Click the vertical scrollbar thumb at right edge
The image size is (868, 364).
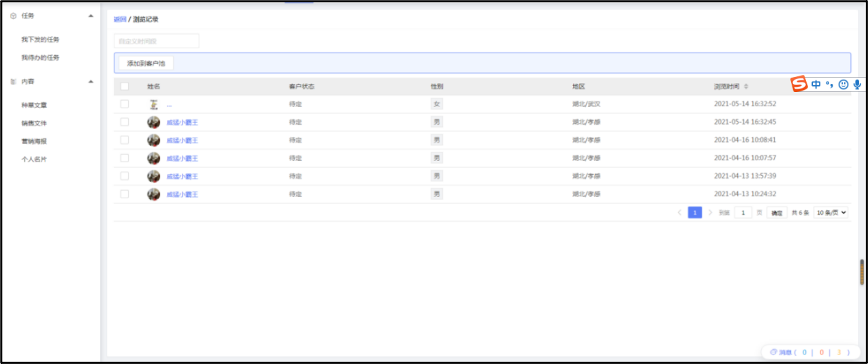[x=861, y=272]
